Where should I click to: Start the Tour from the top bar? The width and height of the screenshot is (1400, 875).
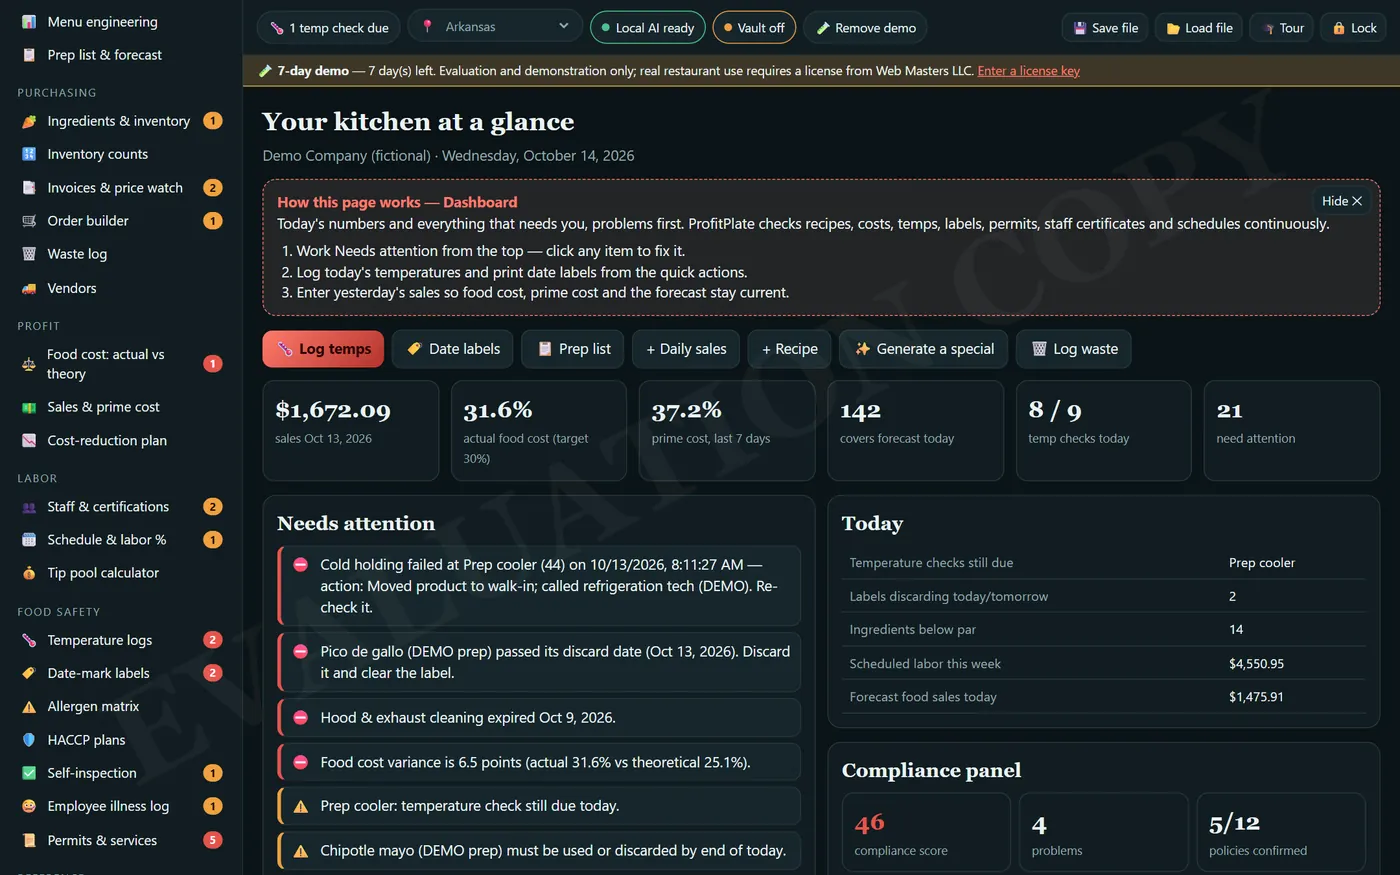pyautogui.click(x=1282, y=28)
